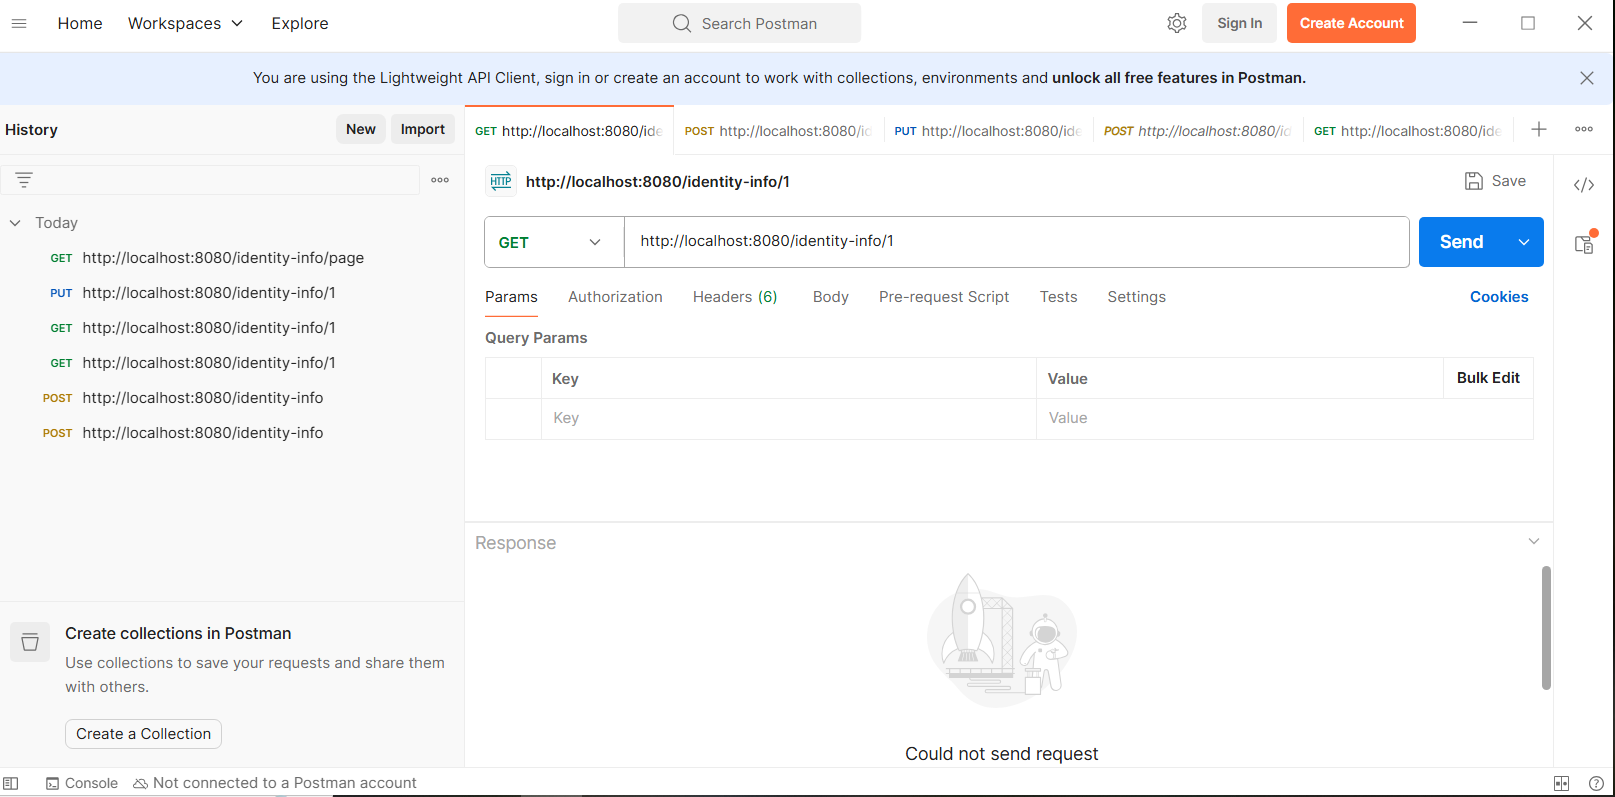Click the Import button

click(x=422, y=129)
